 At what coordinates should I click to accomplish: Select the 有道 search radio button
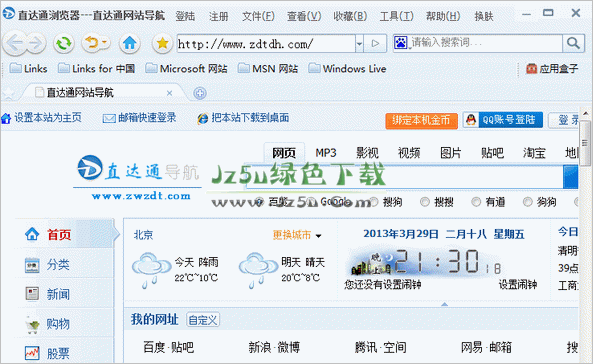pyautogui.click(x=476, y=202)
